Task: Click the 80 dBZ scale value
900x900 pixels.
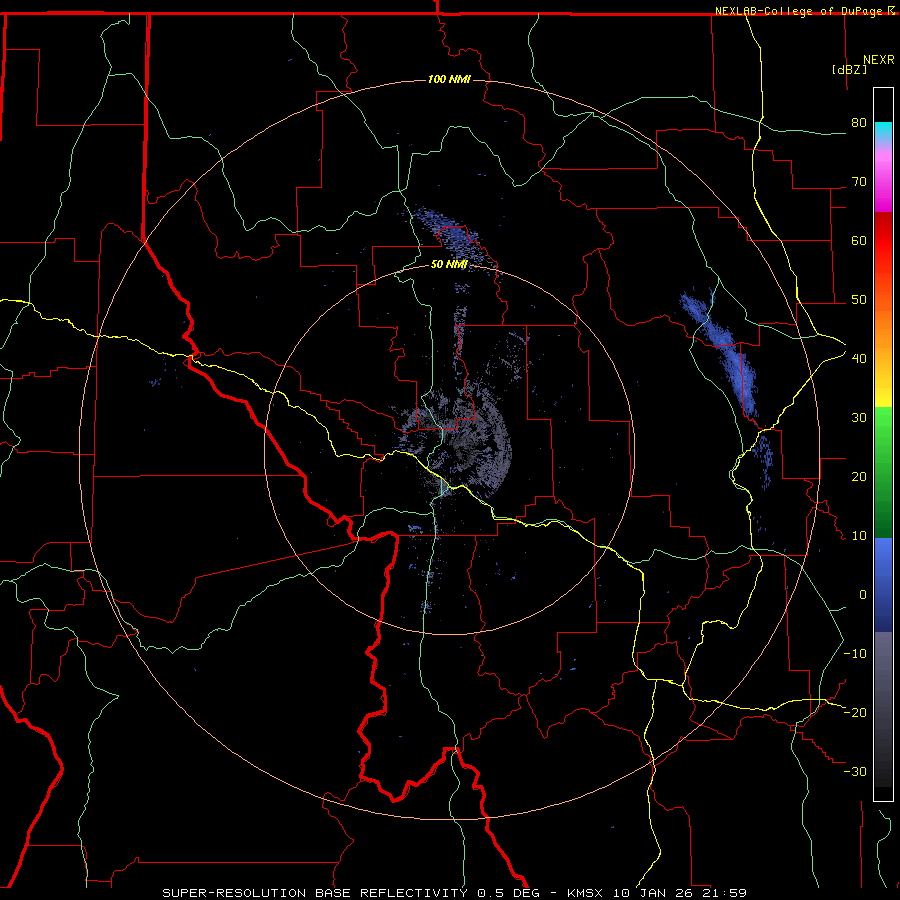Action: (859, 122)
